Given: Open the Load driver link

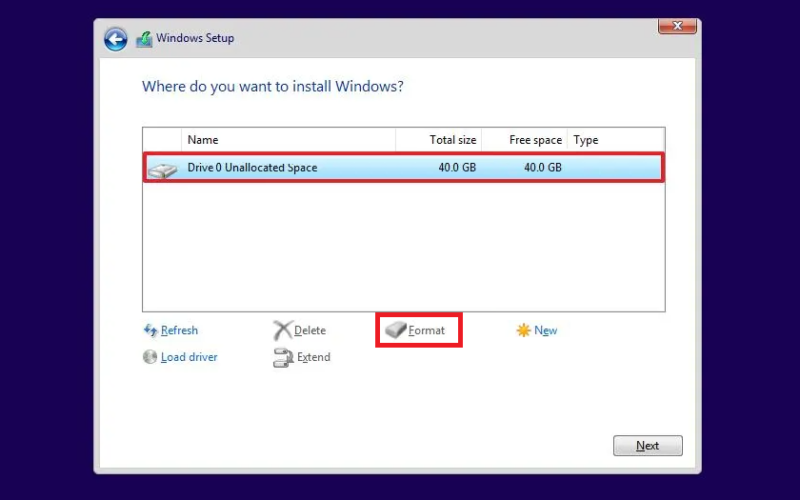Looking at the screenshot, I should [189, 357].
